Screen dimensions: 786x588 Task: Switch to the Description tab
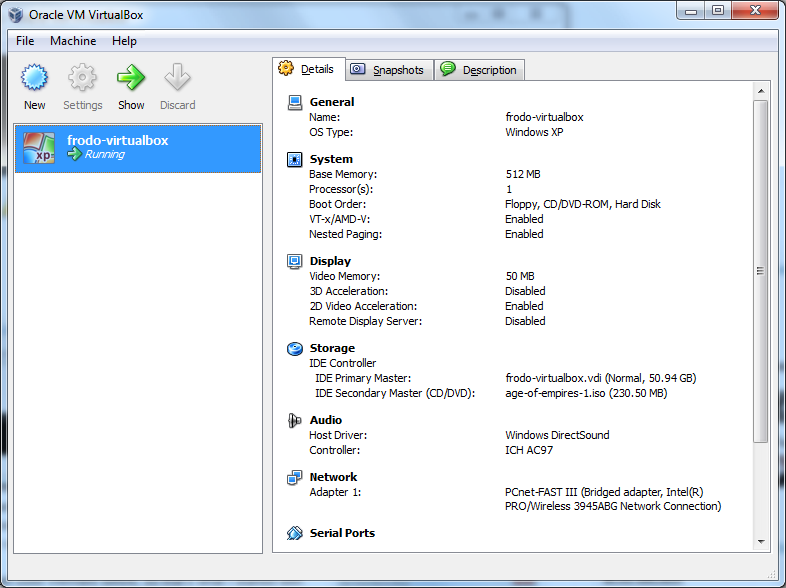[x=479, y=70]
